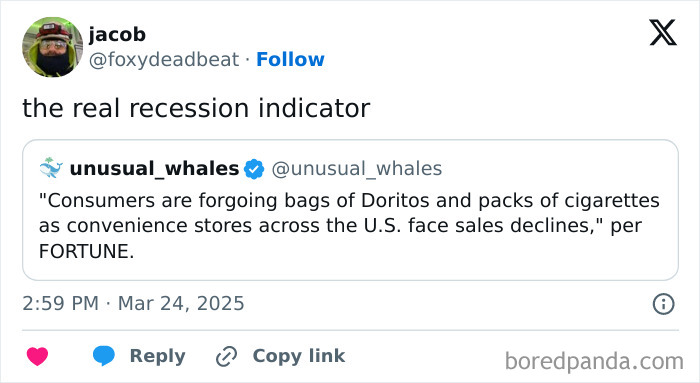Open the @foxydeadbeat handle
Screen dimensions: 700x383
(x=164, y=59)
